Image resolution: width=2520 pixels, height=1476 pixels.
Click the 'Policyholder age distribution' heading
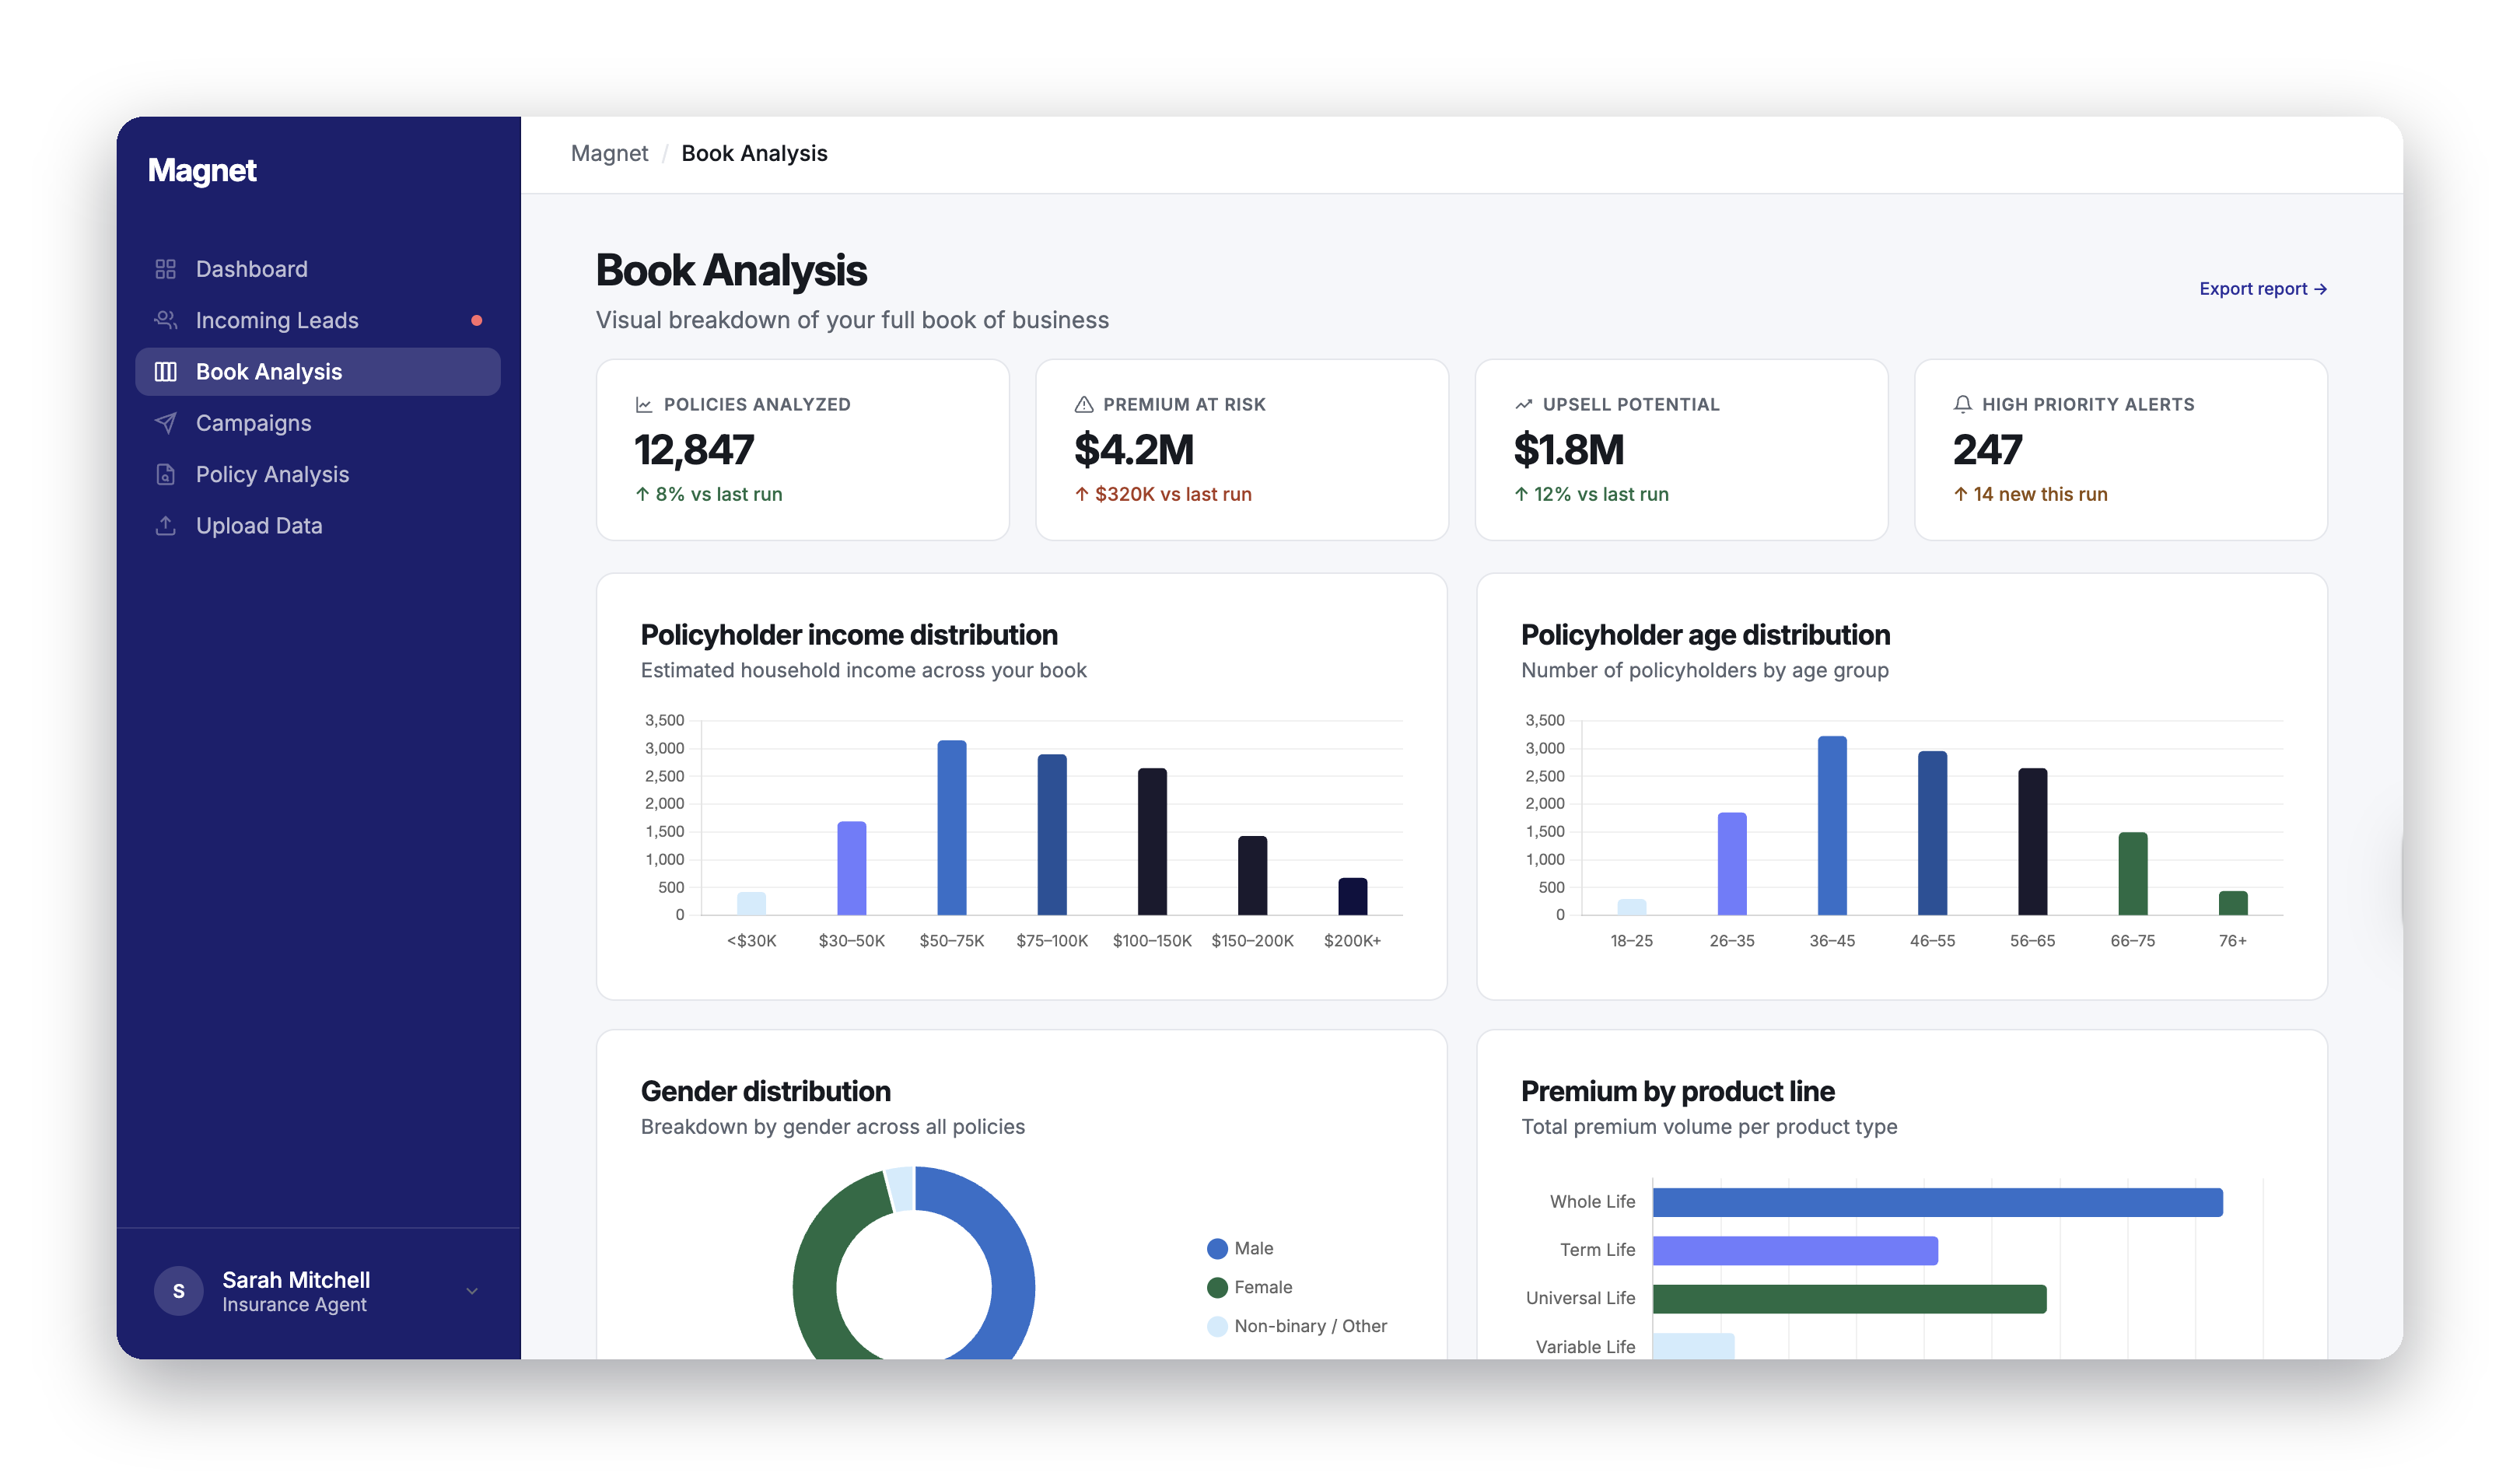(1705, 635)
